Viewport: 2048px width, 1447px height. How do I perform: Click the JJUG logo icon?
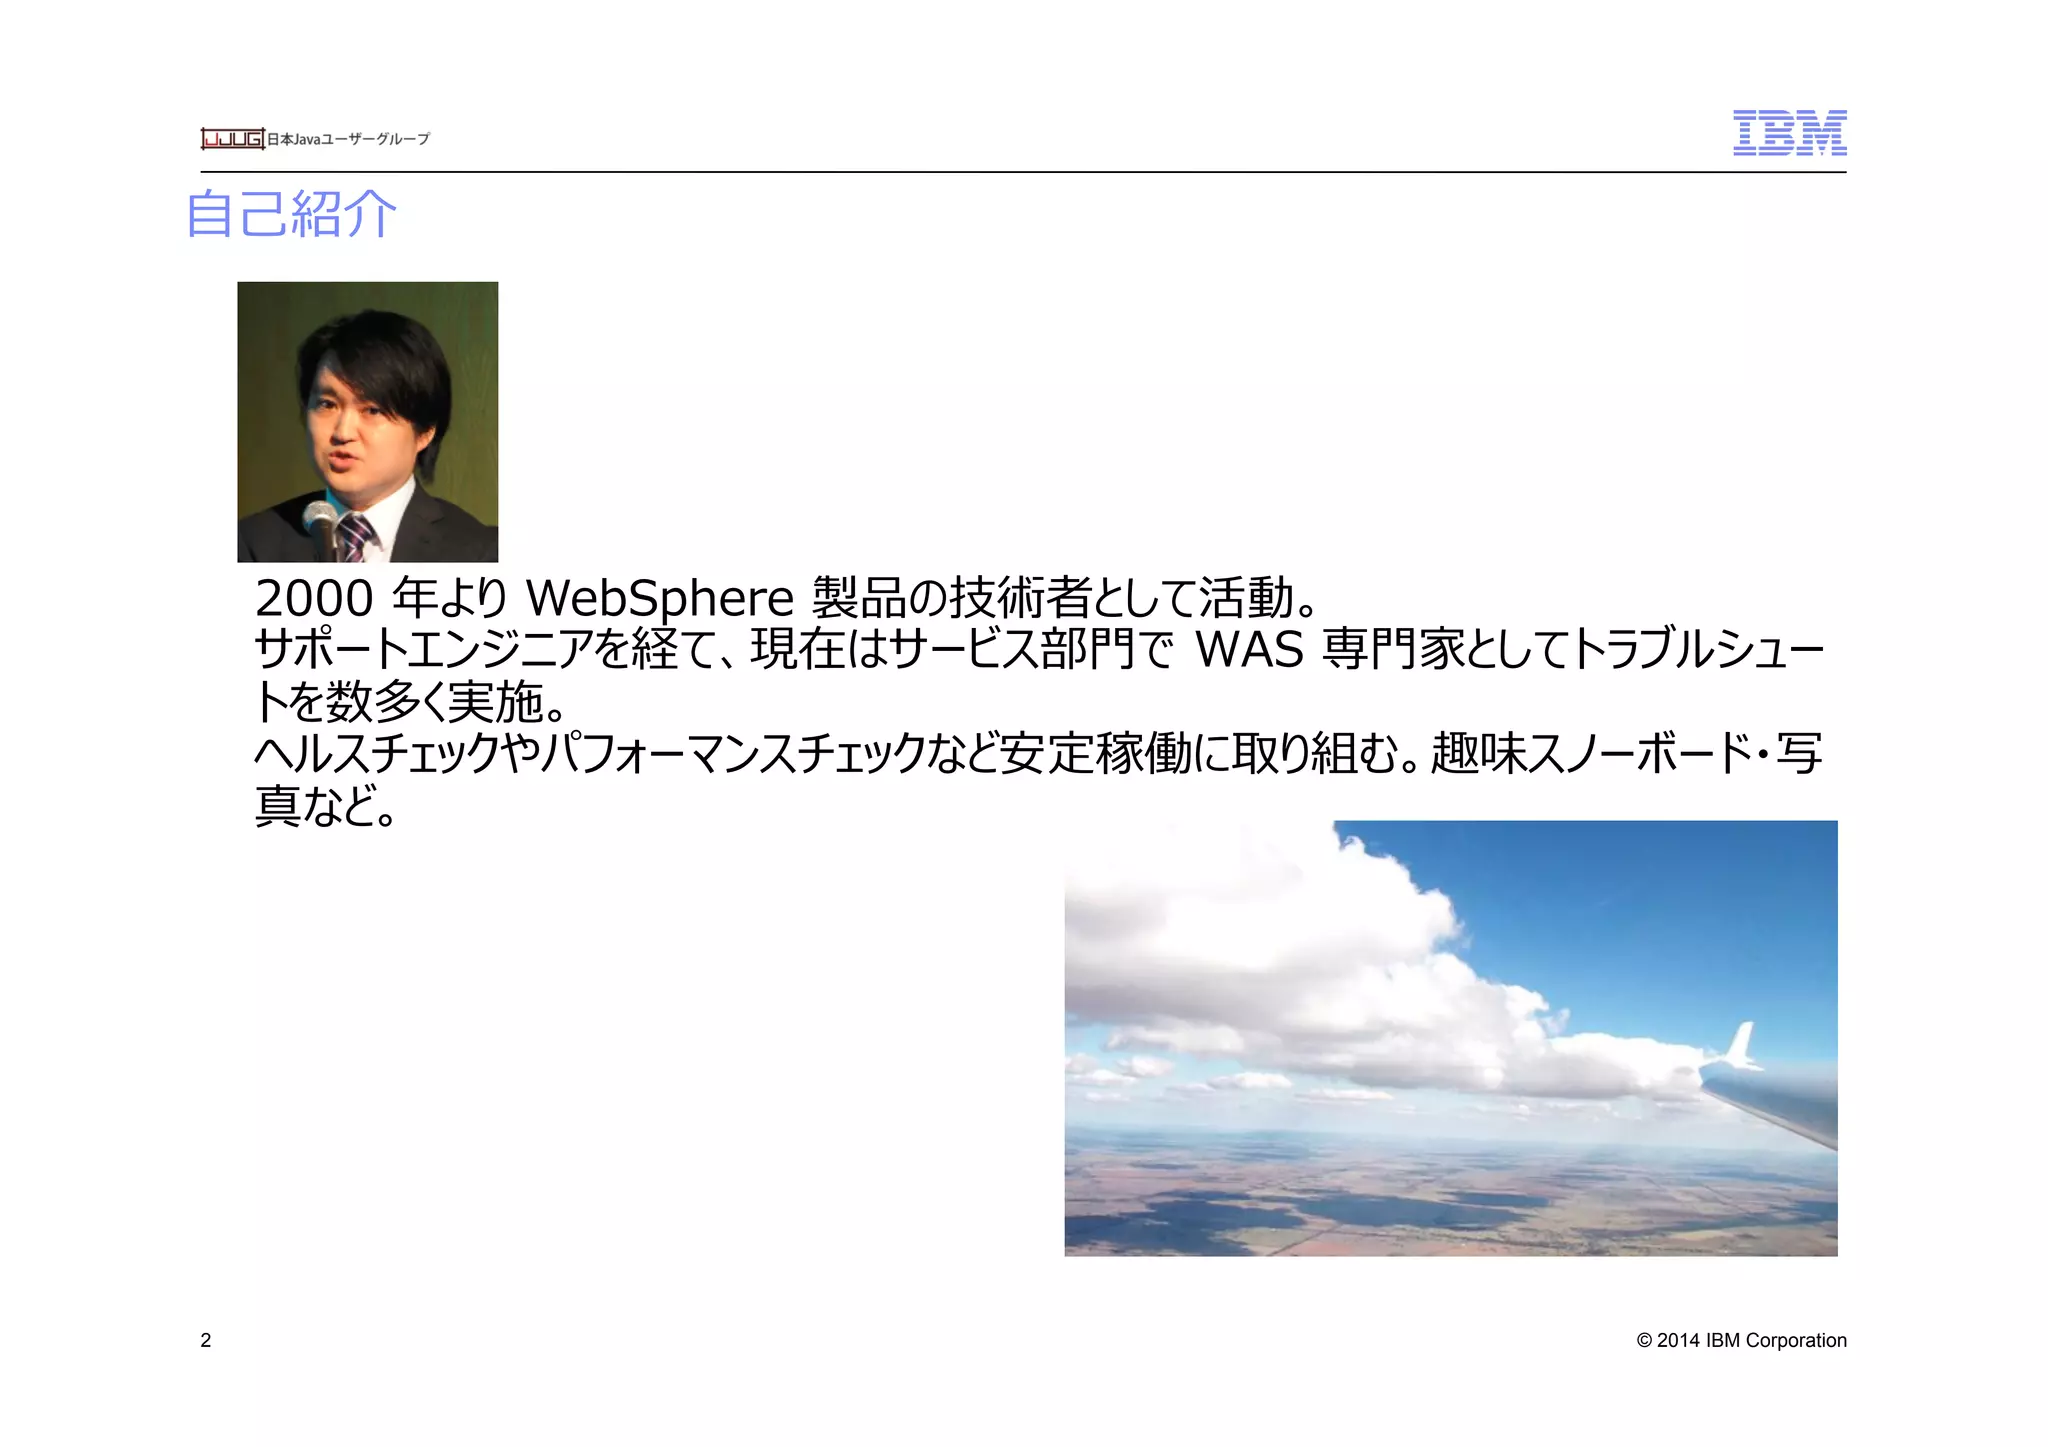tap(232, 139)
